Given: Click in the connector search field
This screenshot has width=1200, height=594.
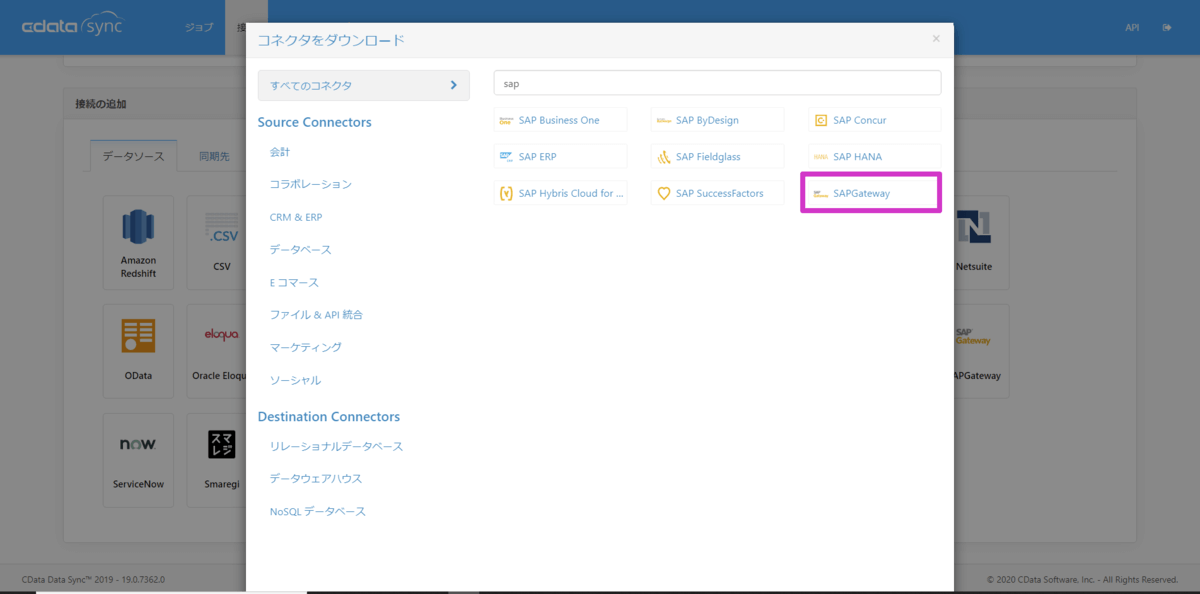Looking at the screenshot, I should point(717,84).
